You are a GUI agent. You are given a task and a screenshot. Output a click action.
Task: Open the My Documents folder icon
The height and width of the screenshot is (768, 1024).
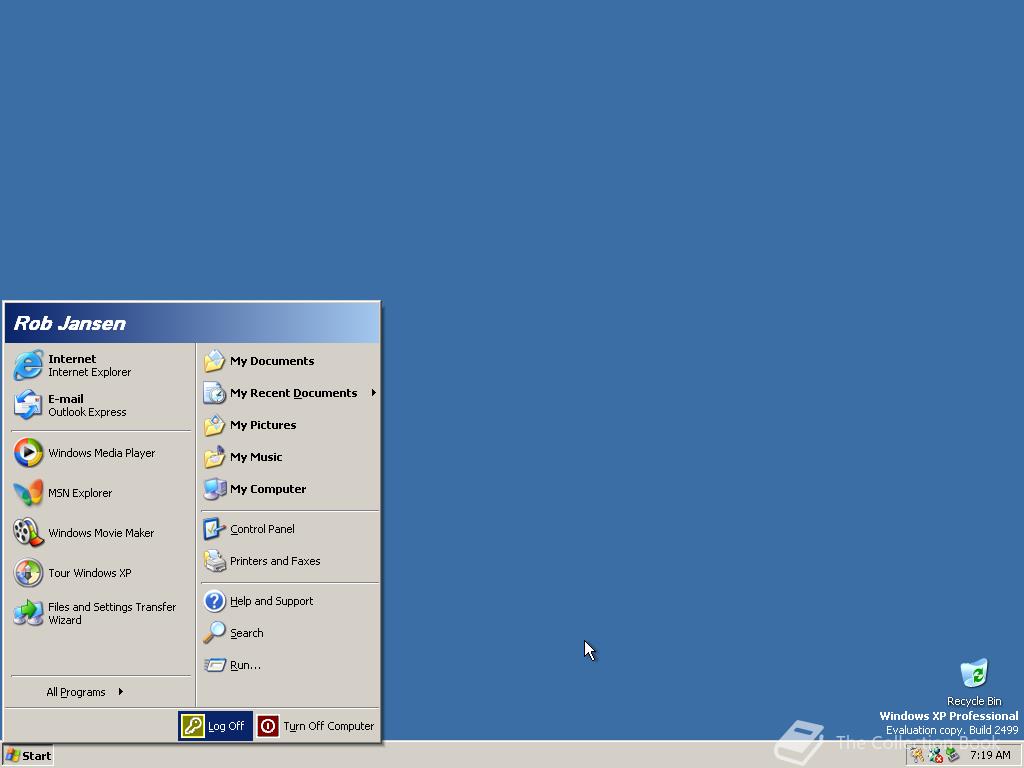214,361
